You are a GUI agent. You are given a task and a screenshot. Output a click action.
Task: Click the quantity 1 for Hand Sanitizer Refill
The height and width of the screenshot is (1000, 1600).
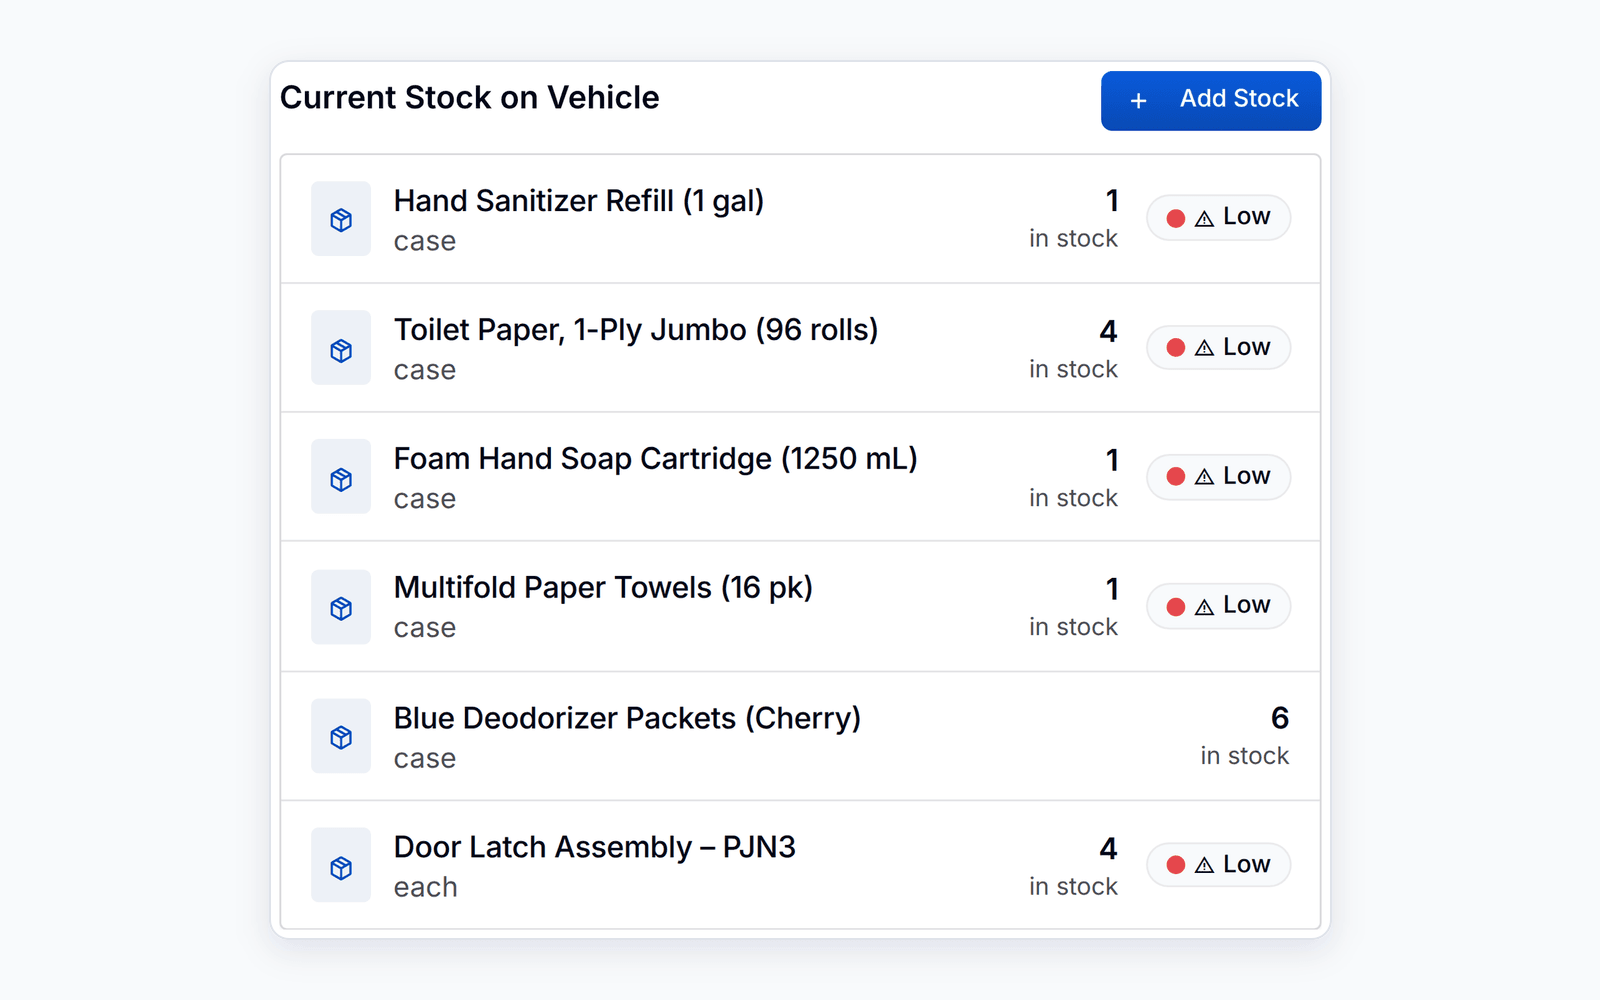1111,201
